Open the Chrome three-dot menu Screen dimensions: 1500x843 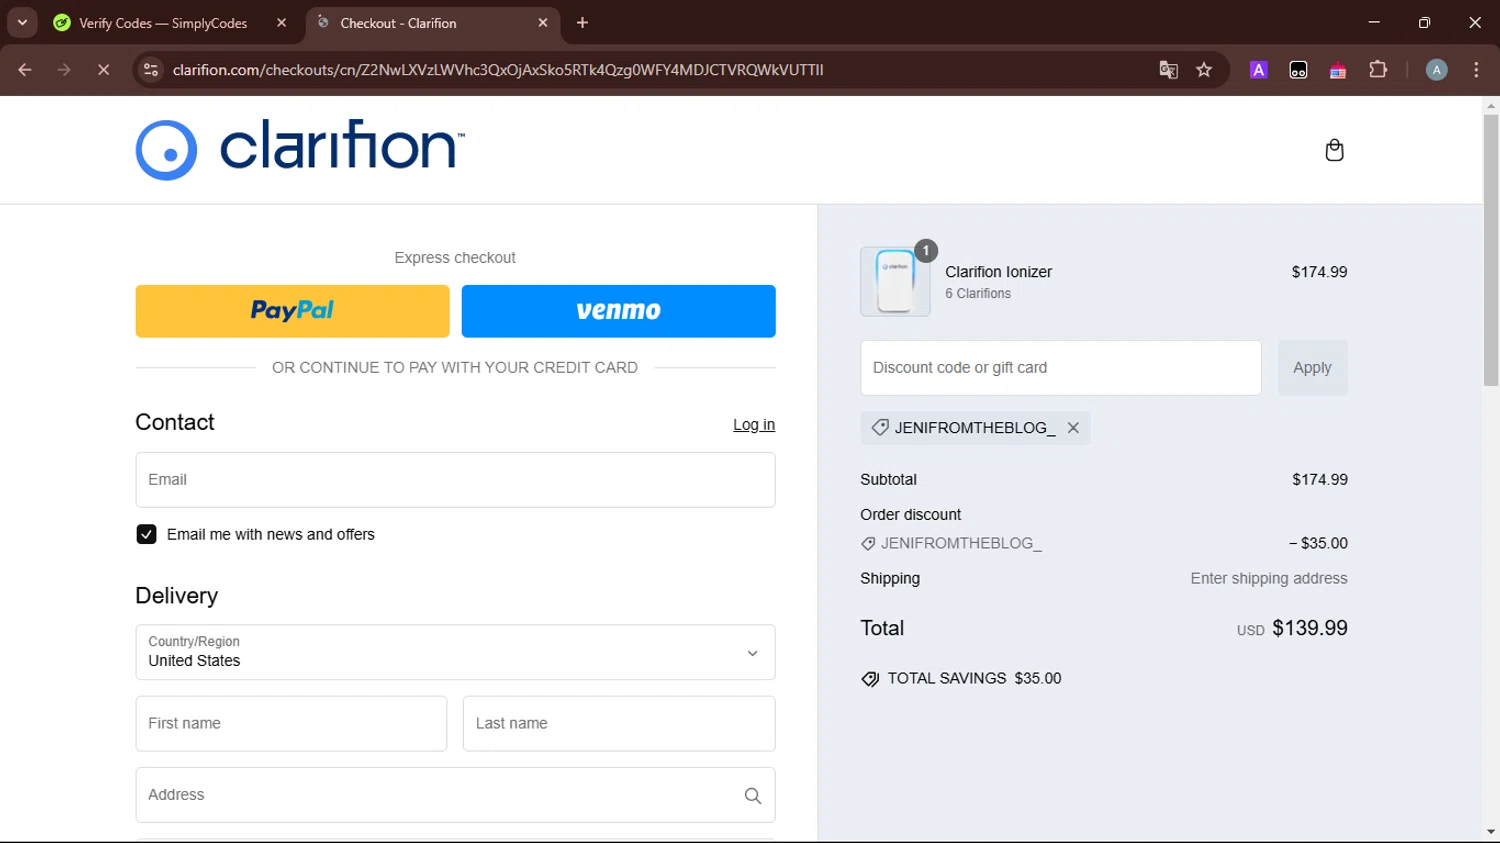click(x=1477, y=70)
